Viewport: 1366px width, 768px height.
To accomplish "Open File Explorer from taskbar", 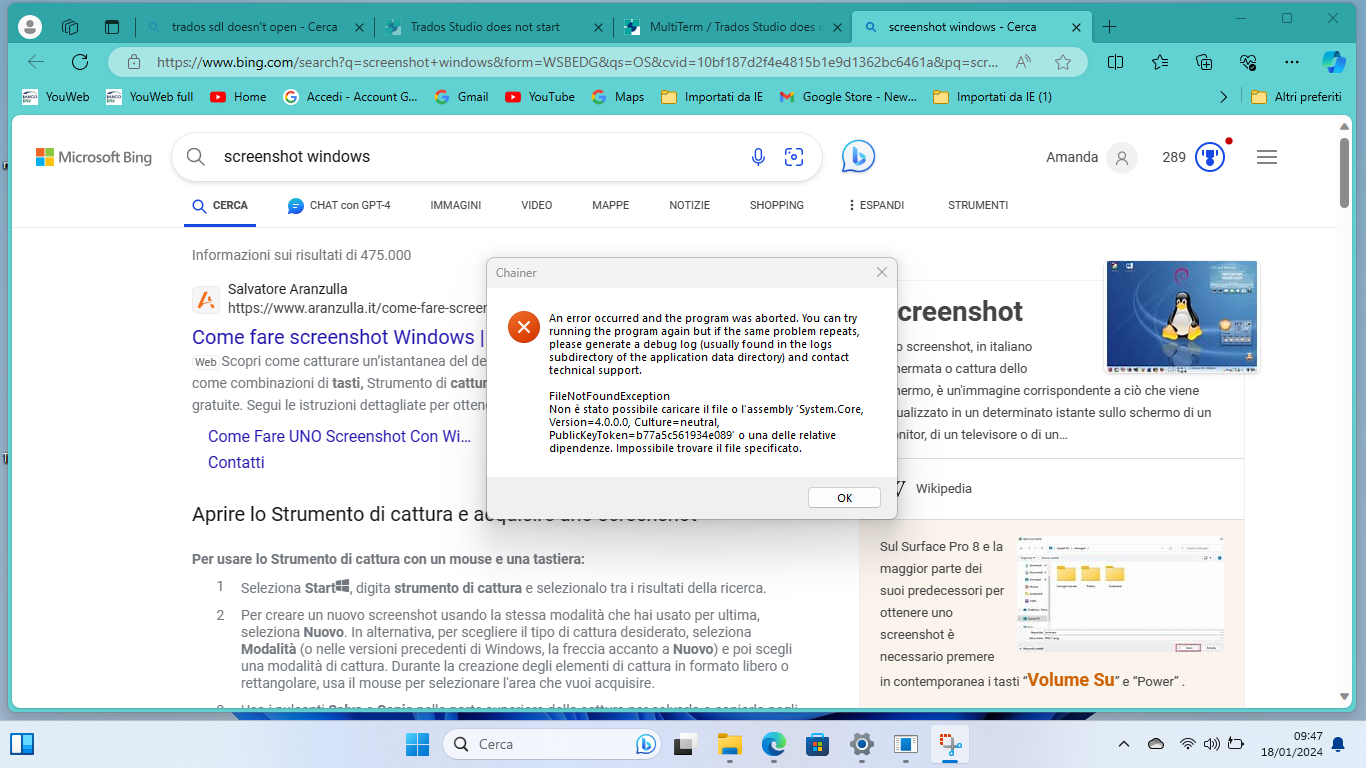I will [729, 744].
